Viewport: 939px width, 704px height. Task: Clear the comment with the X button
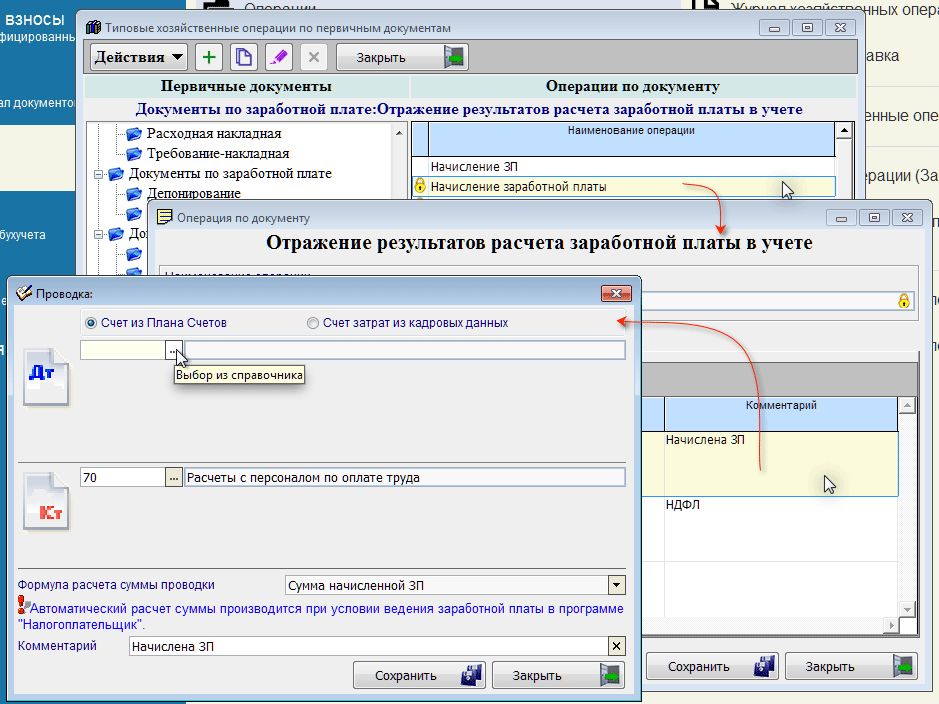(616, 647)
